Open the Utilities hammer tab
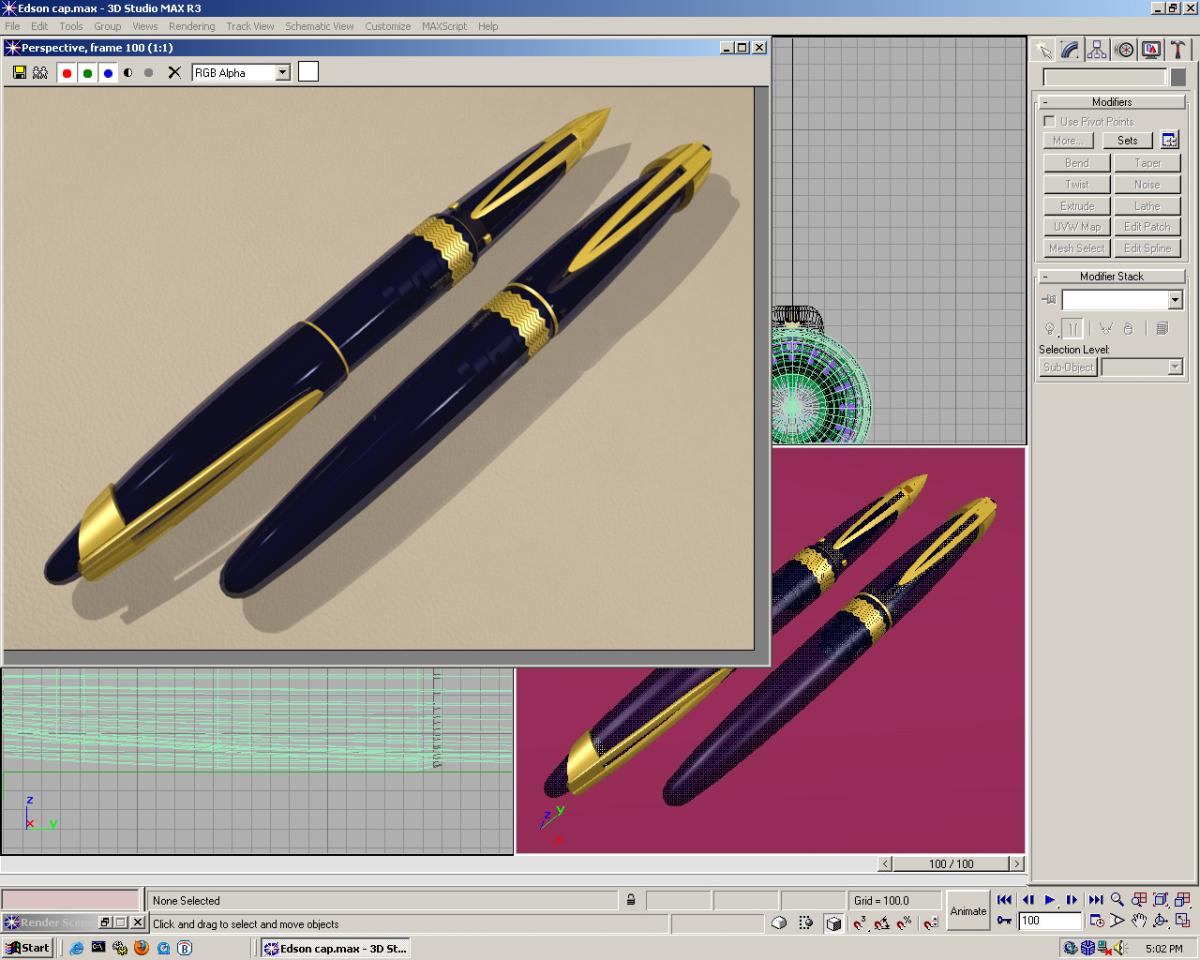The width and height of the screenshot is (1200, 960). pyautogui.click(x=1178, y=50)
